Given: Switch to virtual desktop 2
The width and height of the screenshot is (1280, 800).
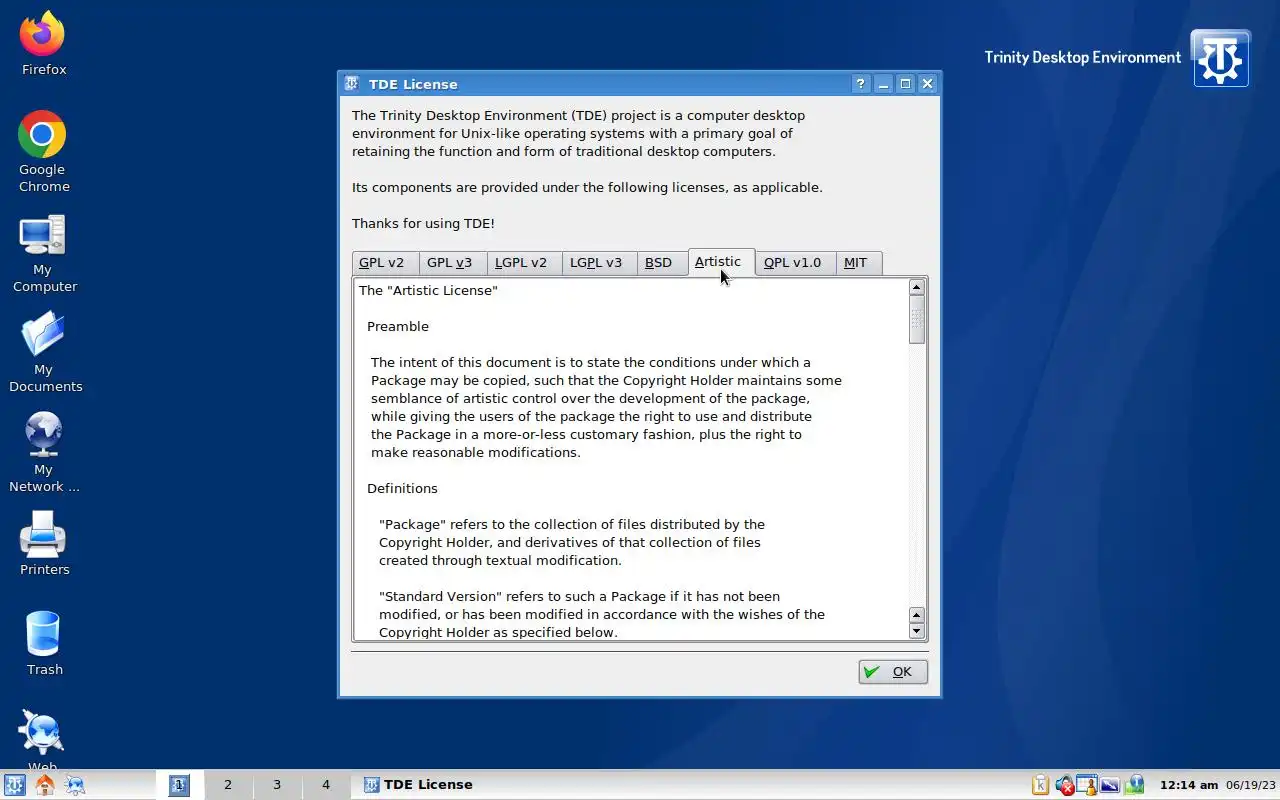Looking at the screenshot, I should point(228,785).
